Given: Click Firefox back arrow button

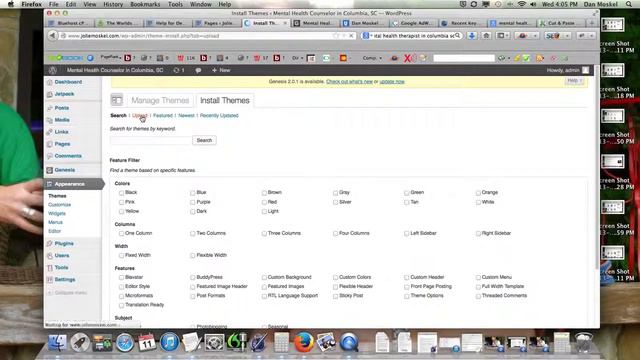Looking at the screenshot, I should (x=52, y=36).
